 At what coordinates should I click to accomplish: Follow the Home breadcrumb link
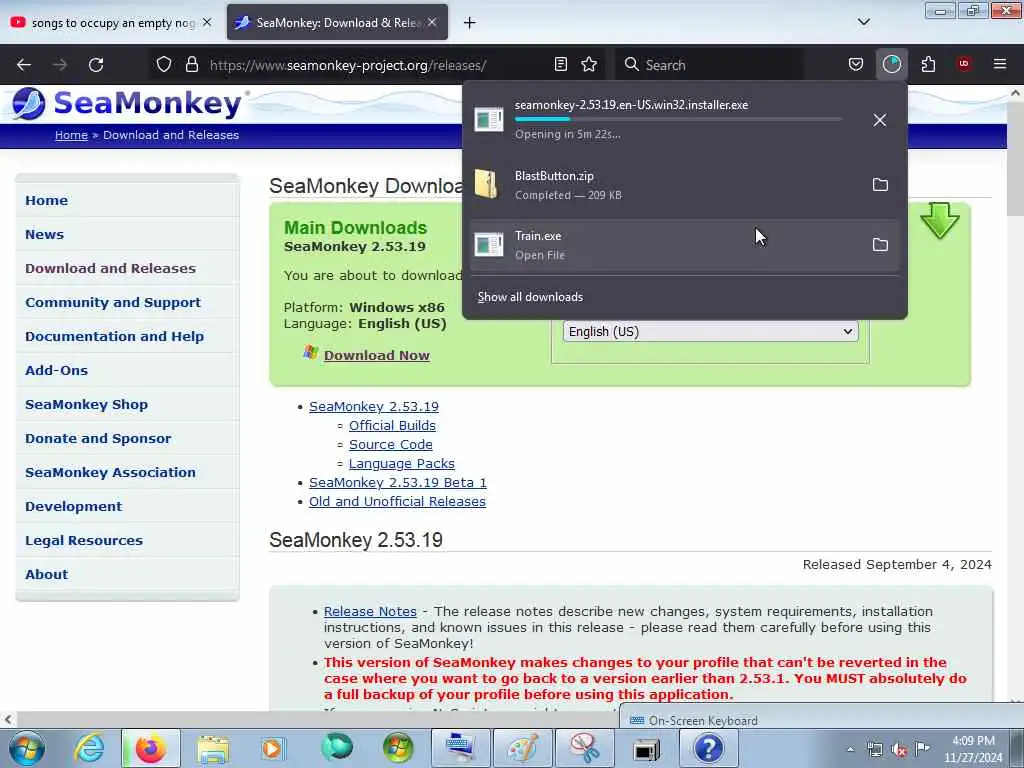[71, 135]
